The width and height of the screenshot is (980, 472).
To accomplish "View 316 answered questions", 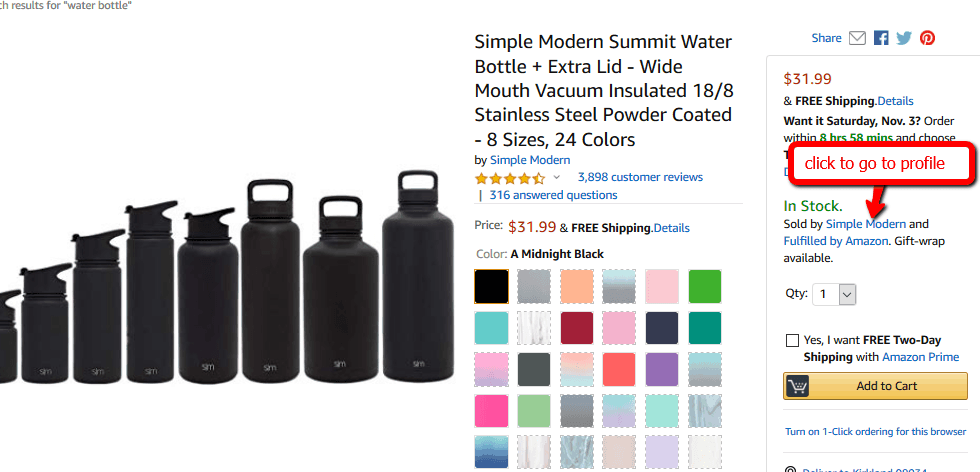I will (x=553, y=195).
